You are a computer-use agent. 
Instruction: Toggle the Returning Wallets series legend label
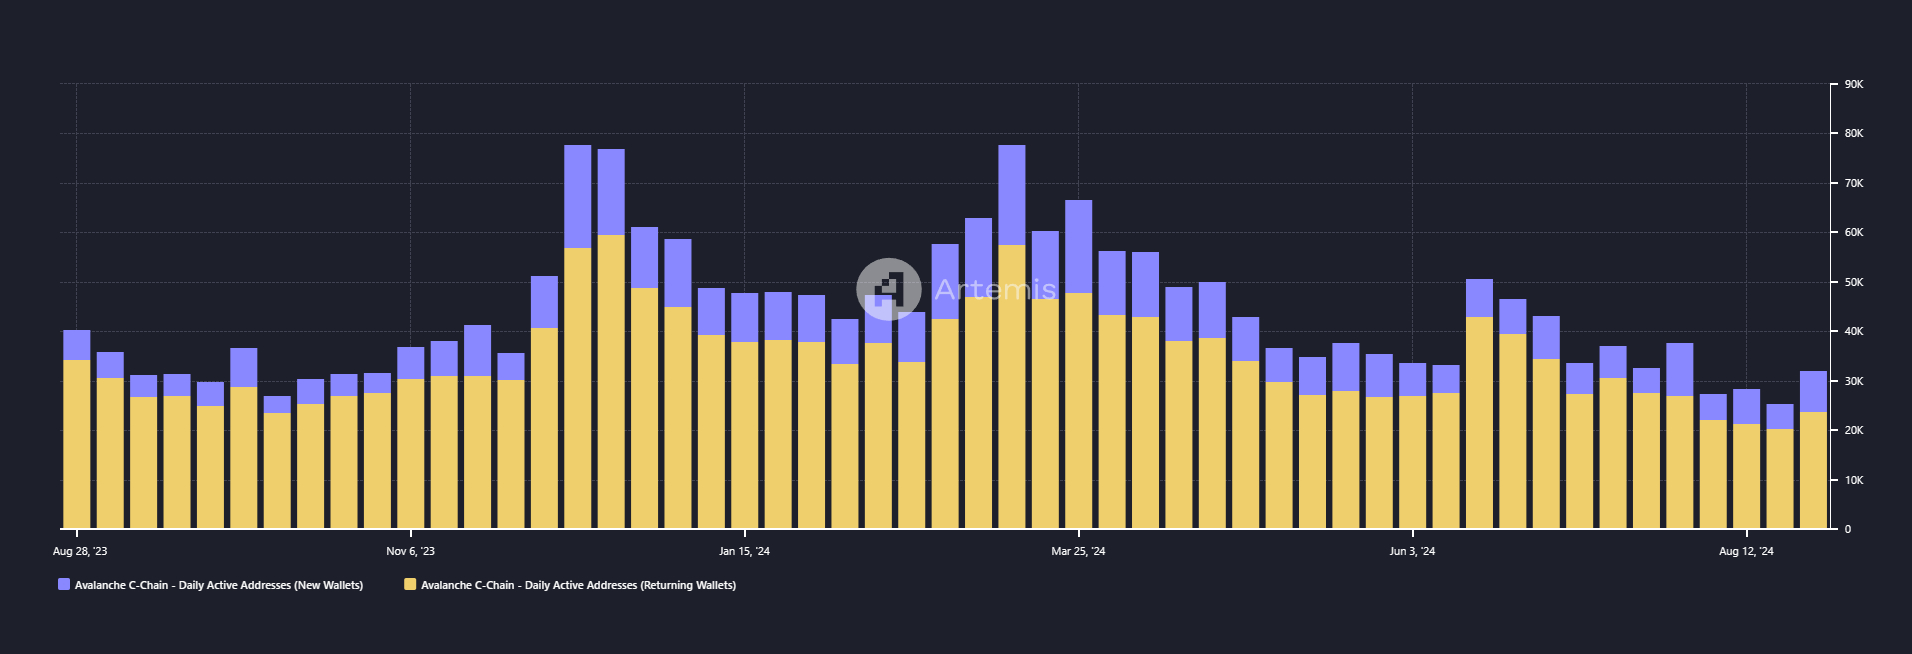click(x=578, y=585)
